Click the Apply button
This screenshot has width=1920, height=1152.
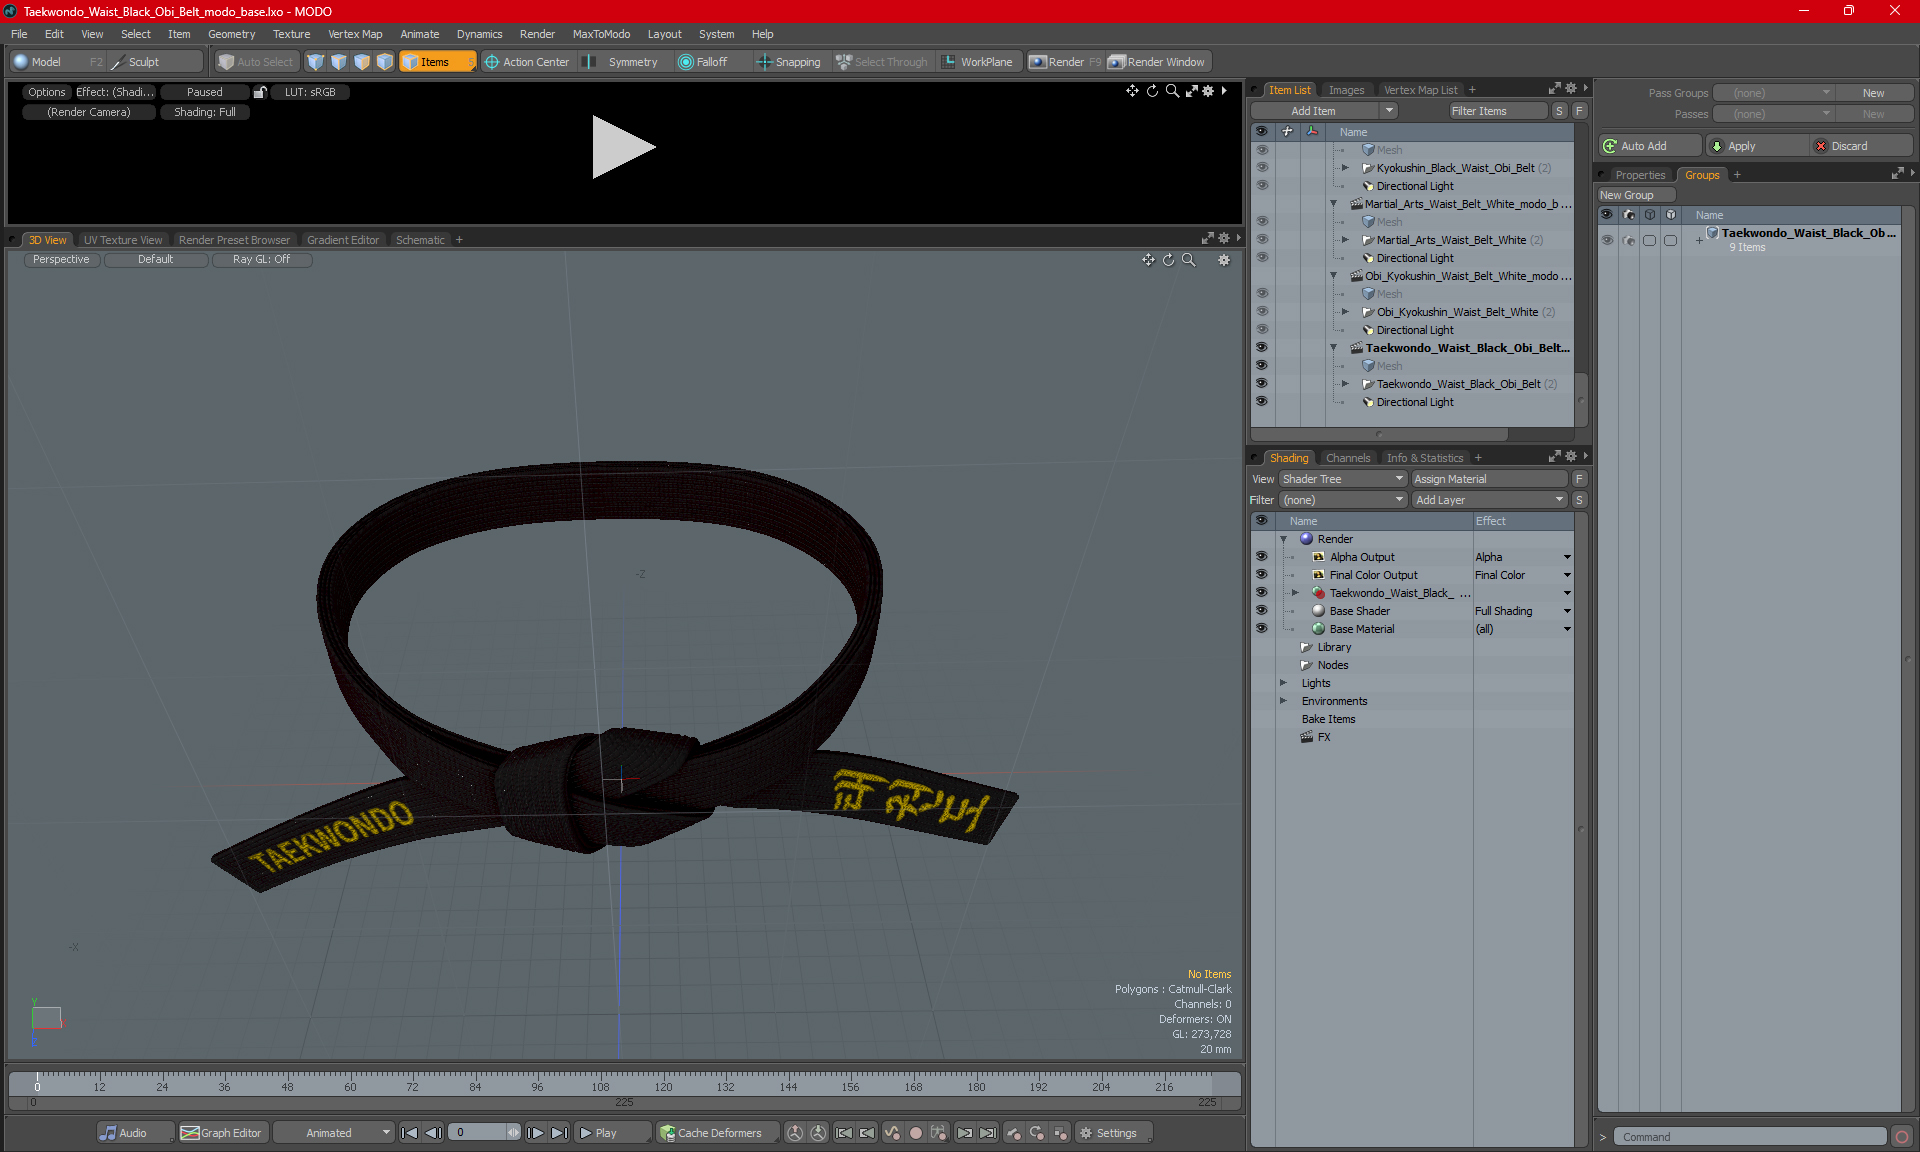pos(1757,146)
